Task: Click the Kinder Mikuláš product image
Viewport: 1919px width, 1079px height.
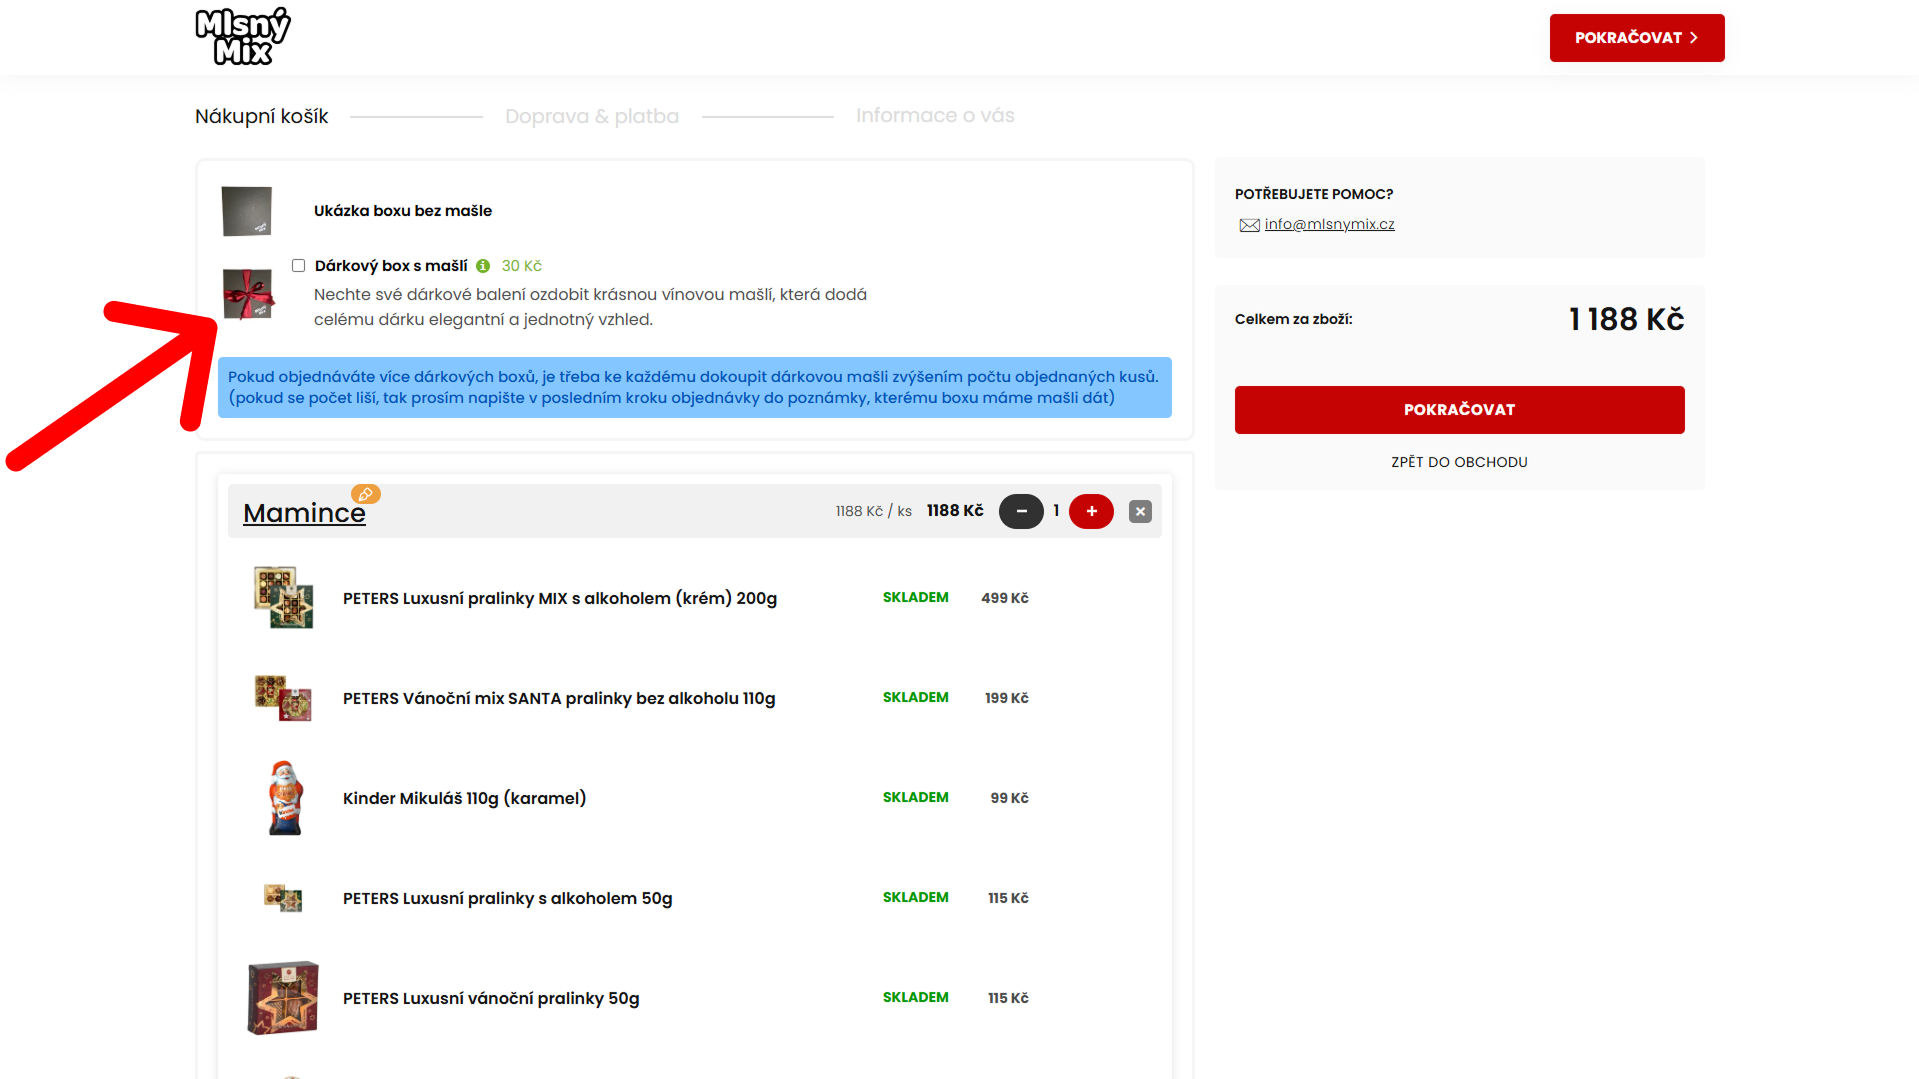Action: 284,798
